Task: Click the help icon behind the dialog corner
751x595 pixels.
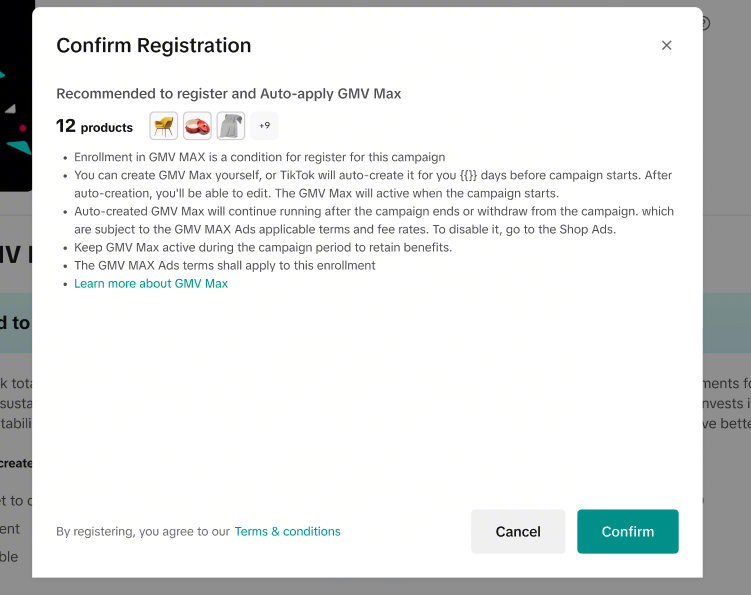Action: coord(706,23)
